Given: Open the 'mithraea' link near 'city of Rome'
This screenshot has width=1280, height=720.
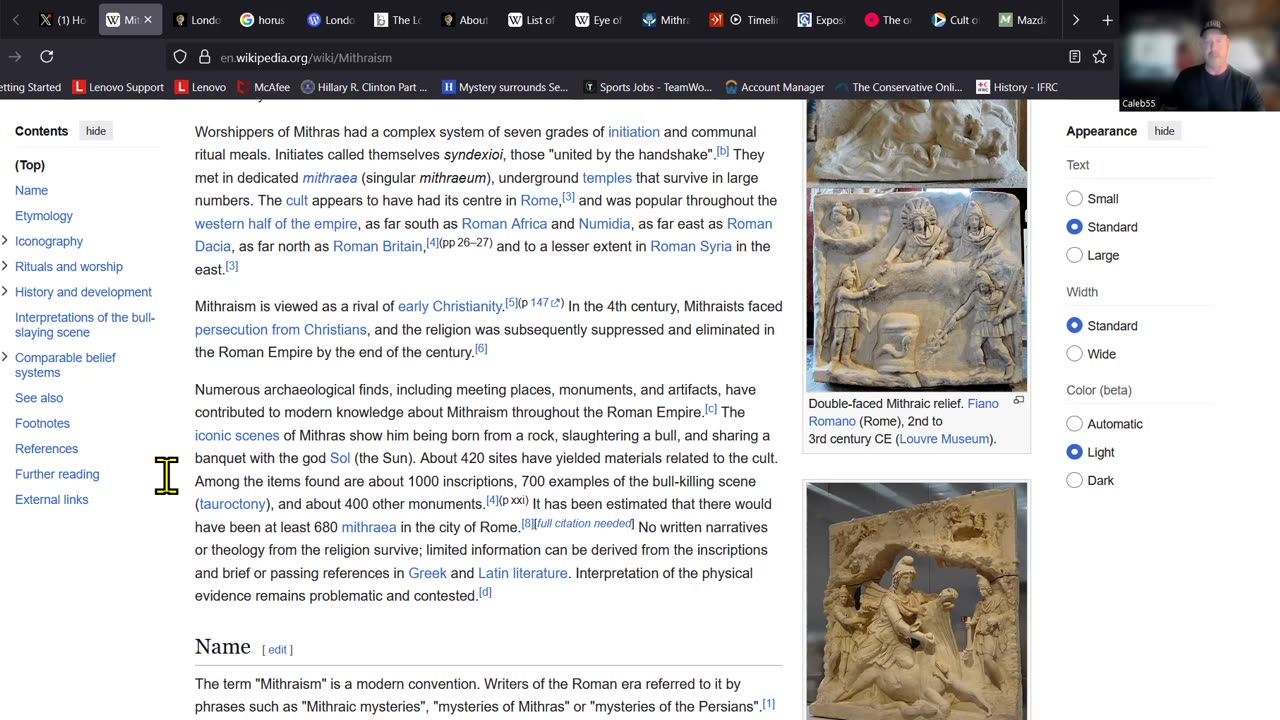Looking at the screenshot, I should pyautogui.click(x=369, y=527).
